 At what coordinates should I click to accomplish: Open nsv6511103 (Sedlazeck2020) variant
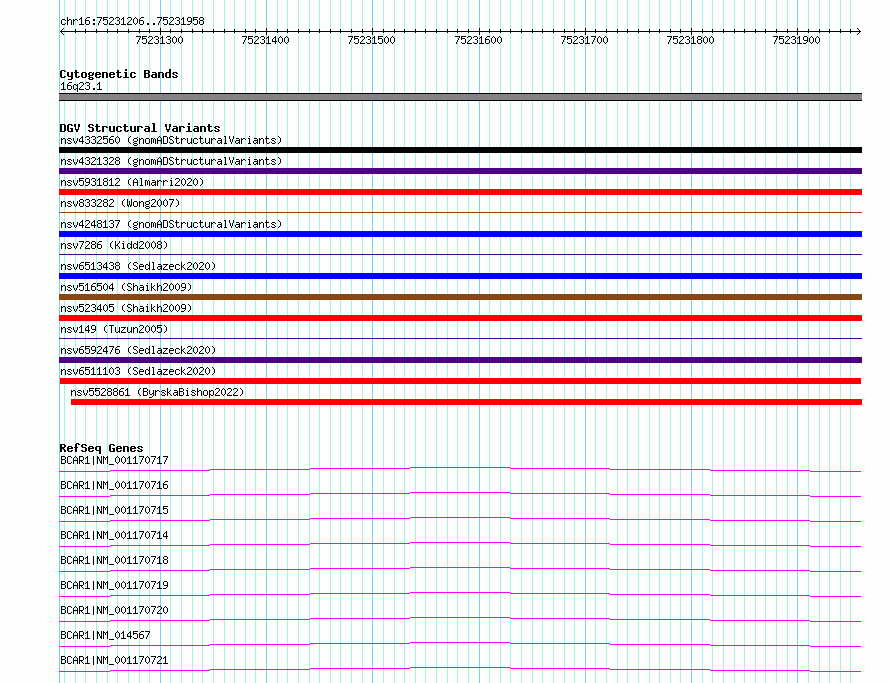[x=138, y=371]
